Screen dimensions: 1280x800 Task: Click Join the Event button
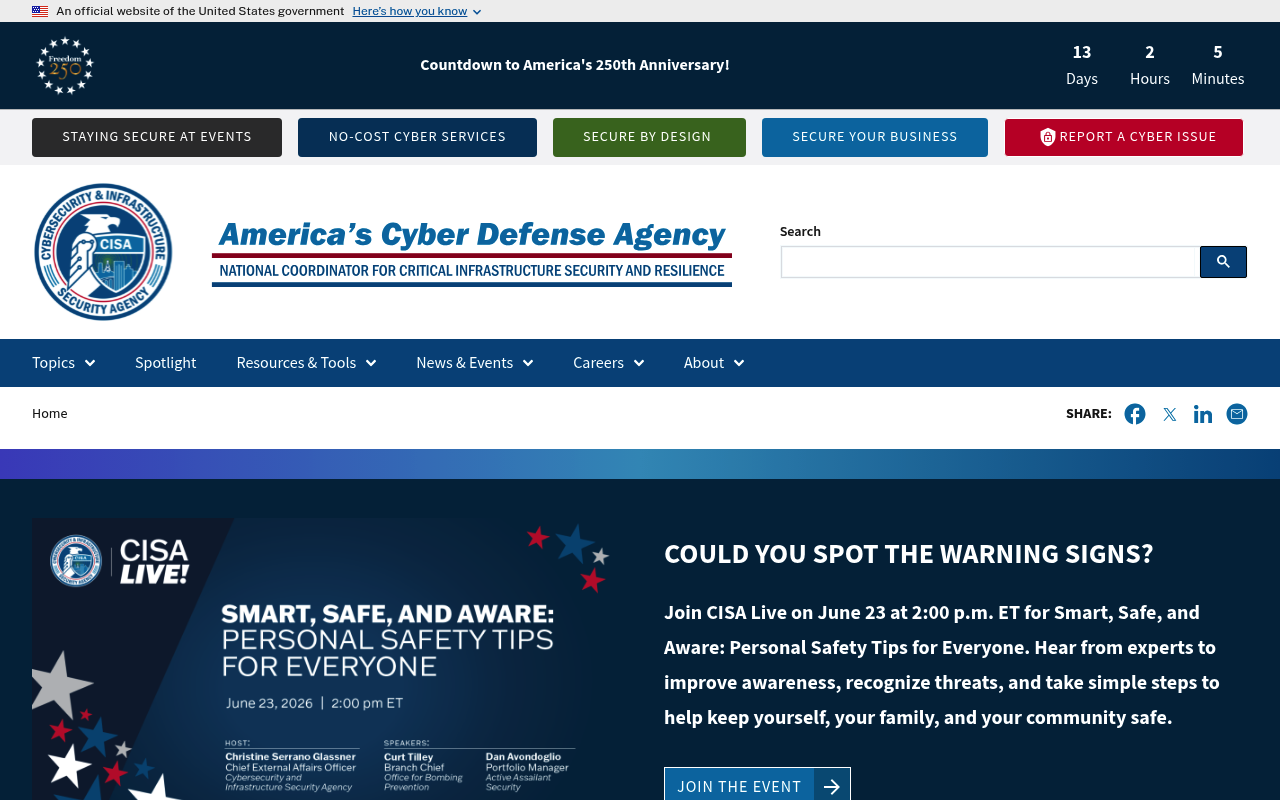(x=757, y=785)
